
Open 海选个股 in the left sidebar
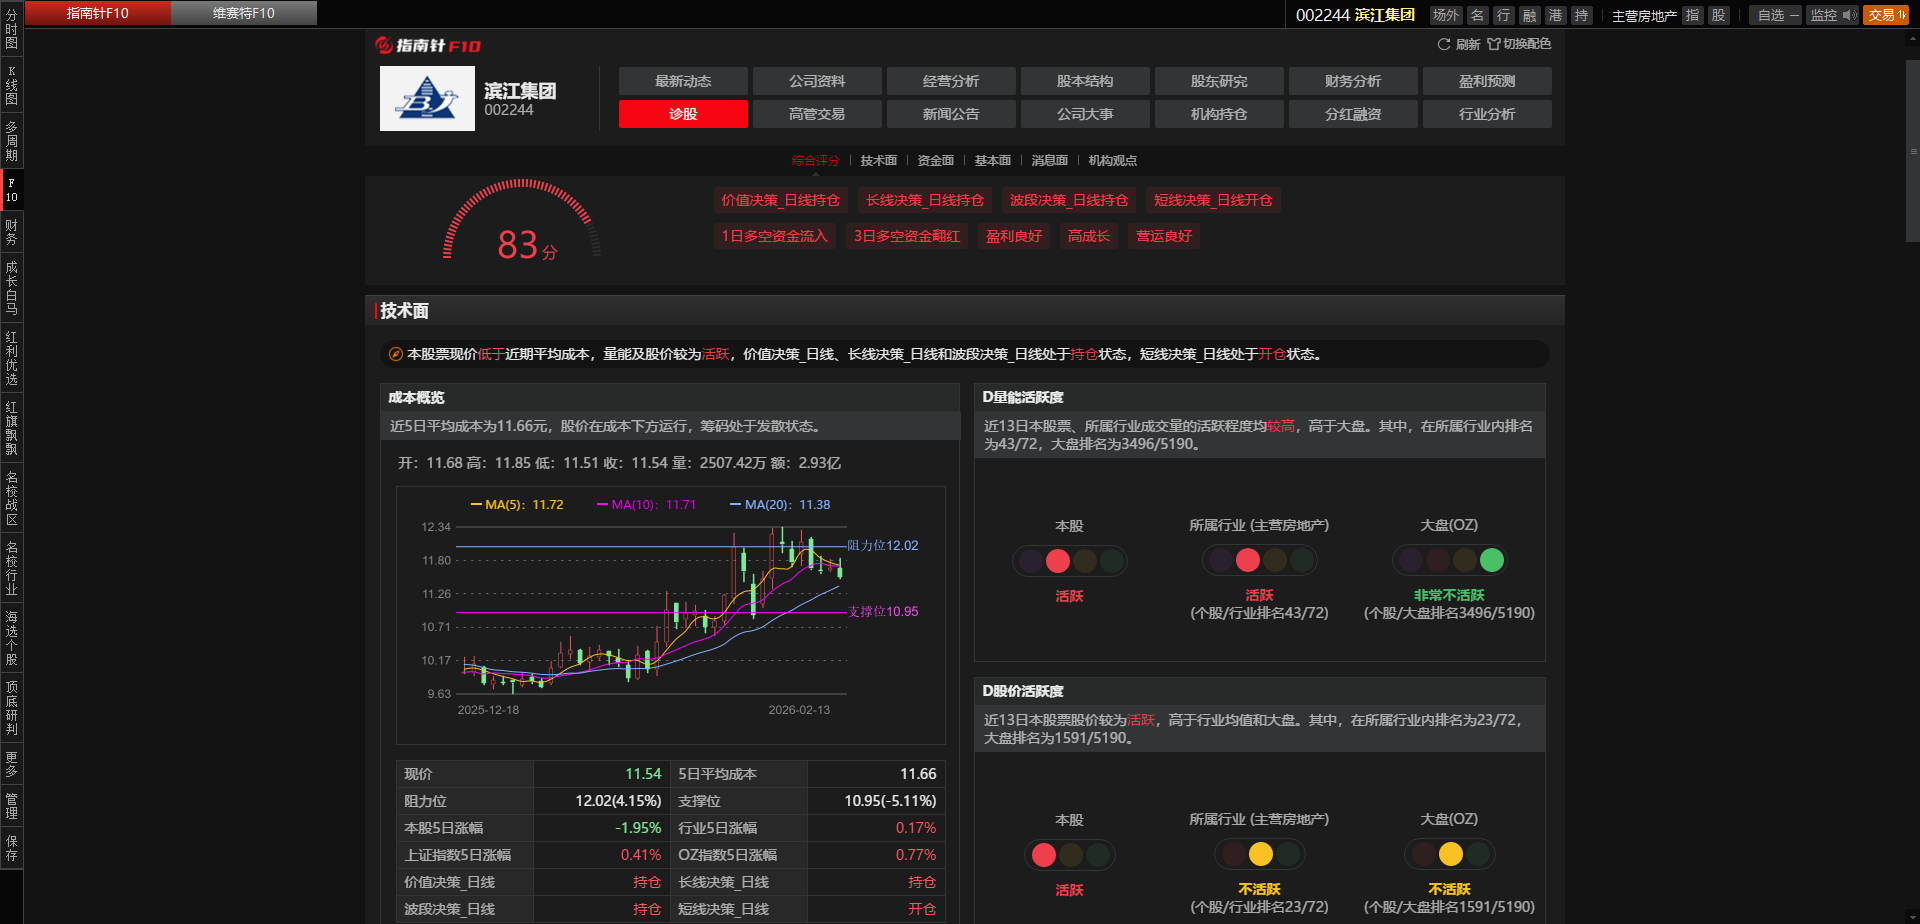tap(12, 638)
